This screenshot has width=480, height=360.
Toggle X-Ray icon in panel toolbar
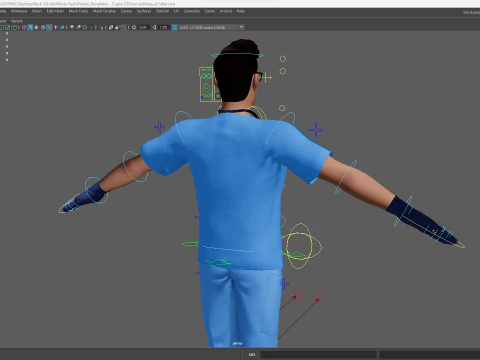(x=111, y=27)
